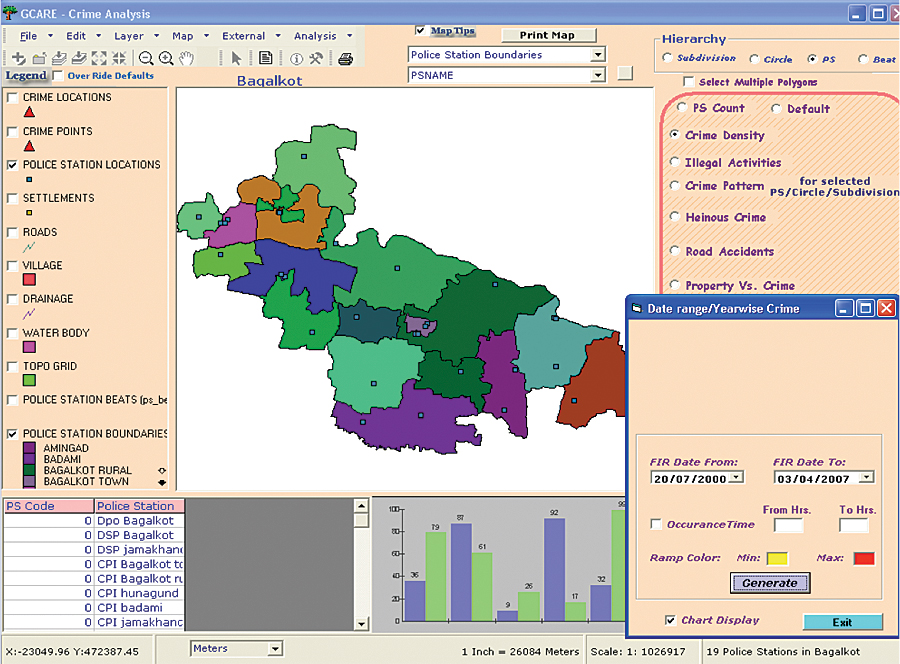Click the full extent arrows icon
Screen dimensions: 900x664
coord(99,59)
